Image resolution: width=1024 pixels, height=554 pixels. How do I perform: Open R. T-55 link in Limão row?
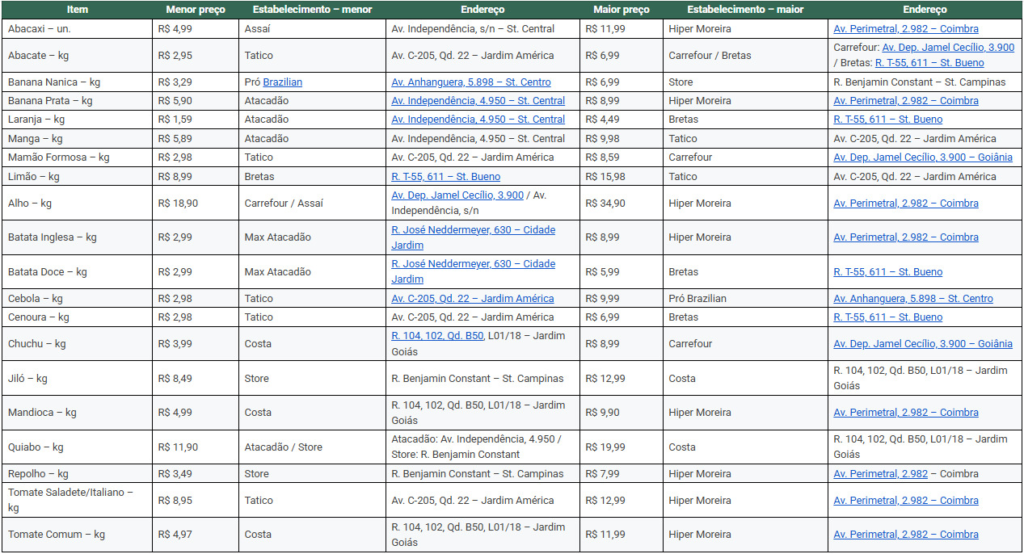click(x=446, y=177)
